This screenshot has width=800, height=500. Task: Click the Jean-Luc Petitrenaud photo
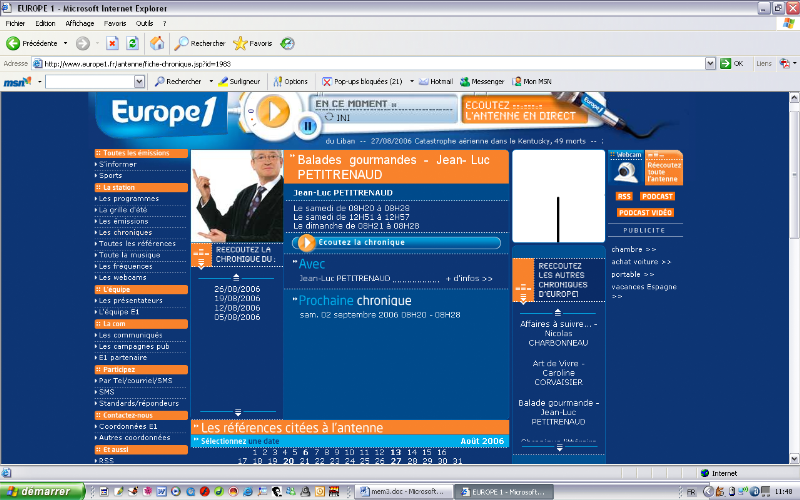[x=237, y=196]
